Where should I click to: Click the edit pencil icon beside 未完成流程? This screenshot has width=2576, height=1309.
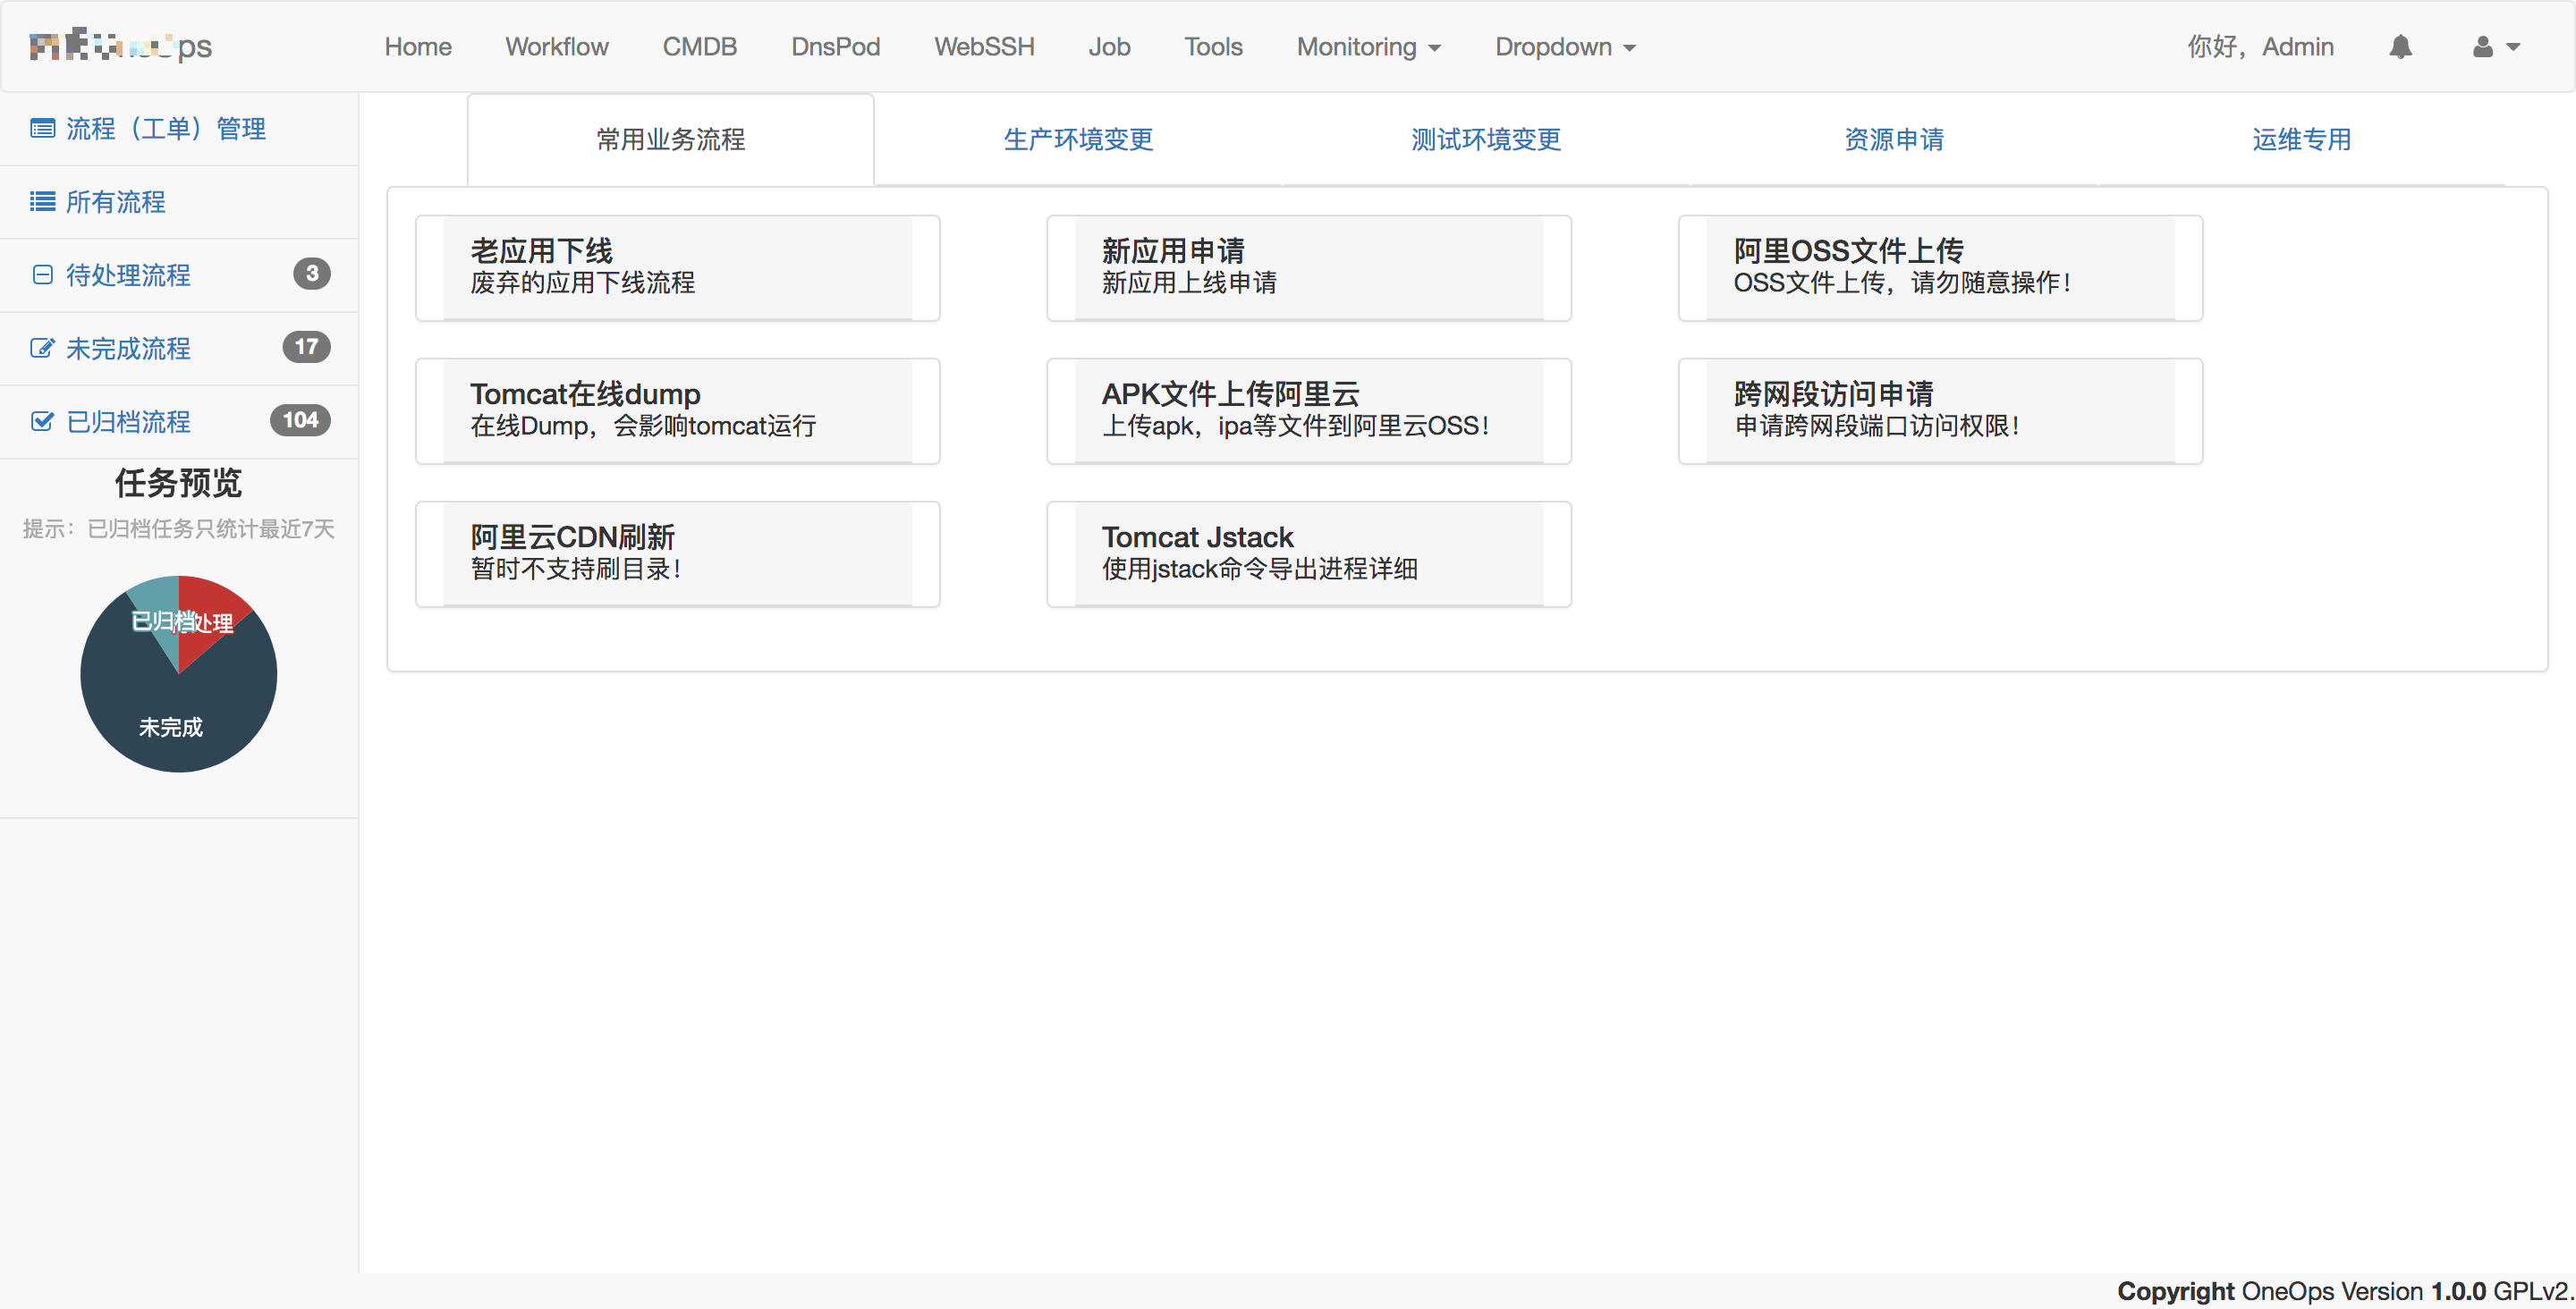pos(42,348)
